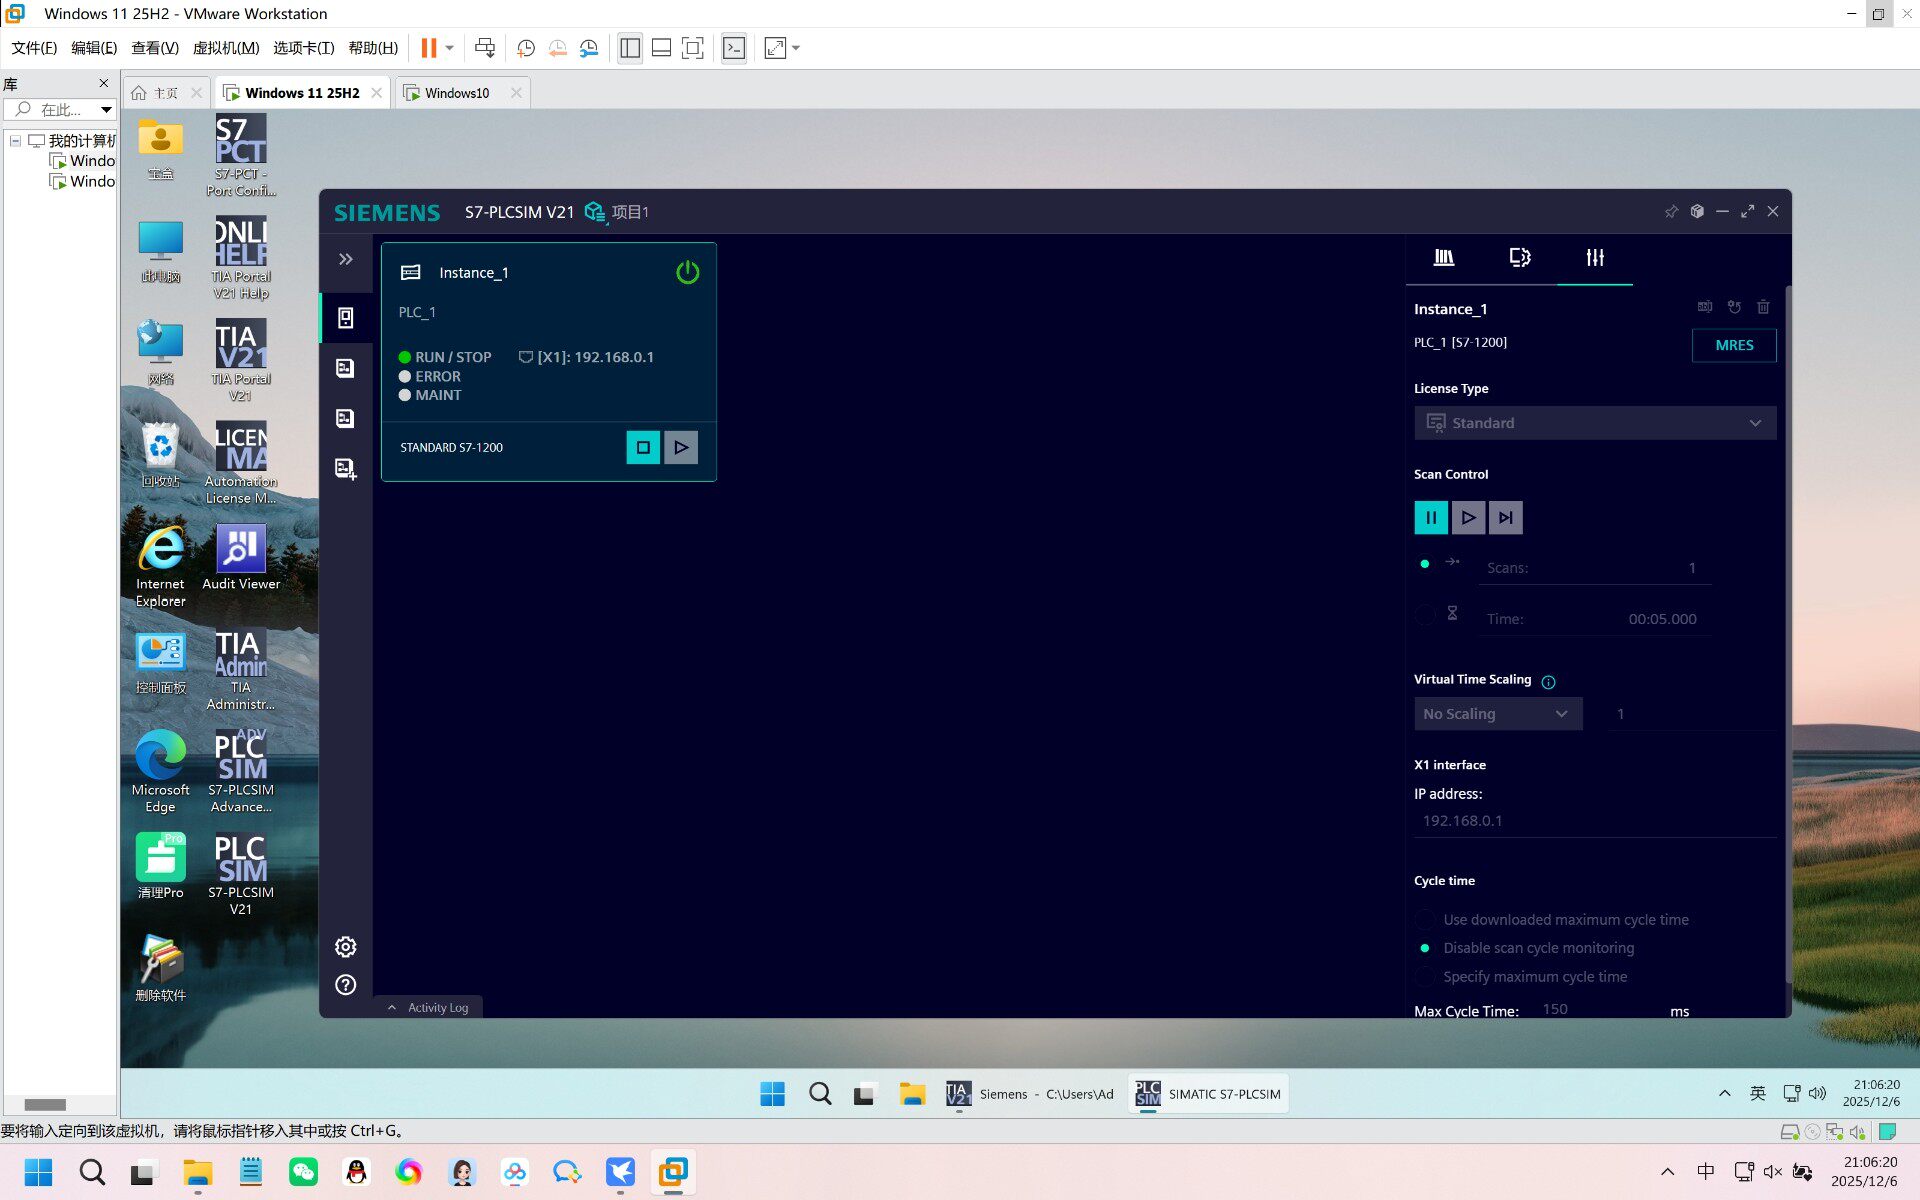Click the IP address input field

[1595, 821]
